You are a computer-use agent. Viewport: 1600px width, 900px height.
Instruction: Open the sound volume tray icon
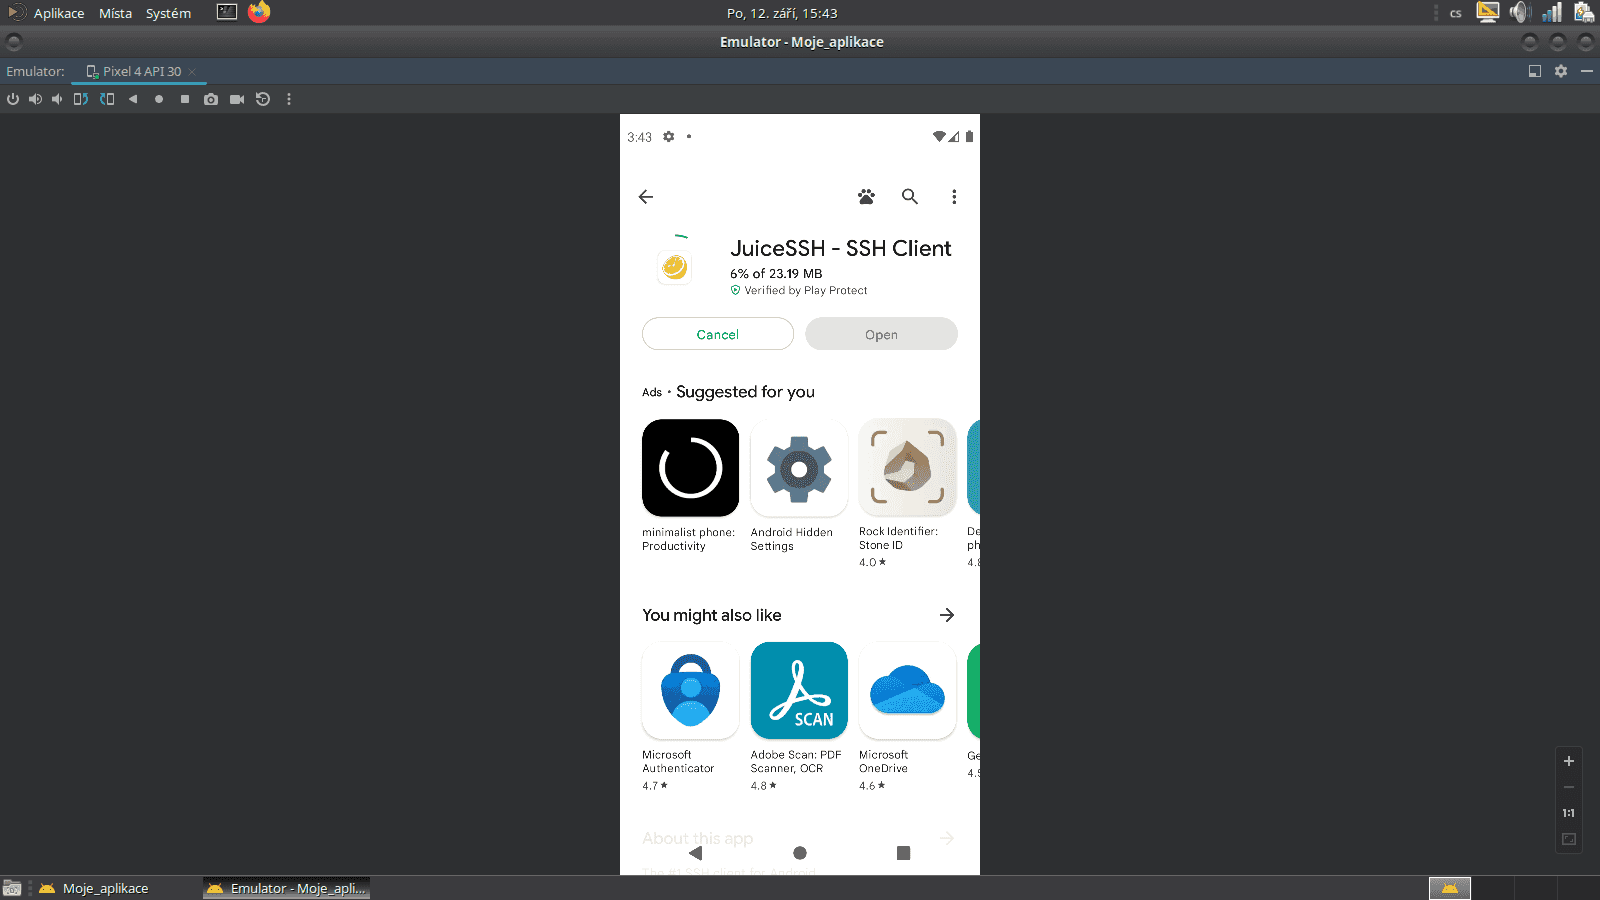[x=1520, y=12]
